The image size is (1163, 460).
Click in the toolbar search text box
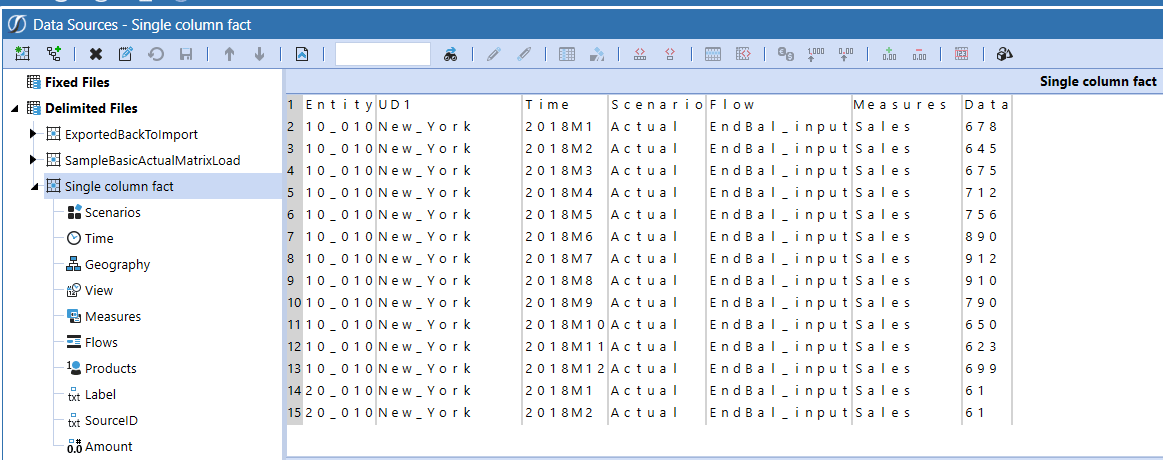pyautogui.click(x=383, y=53)
